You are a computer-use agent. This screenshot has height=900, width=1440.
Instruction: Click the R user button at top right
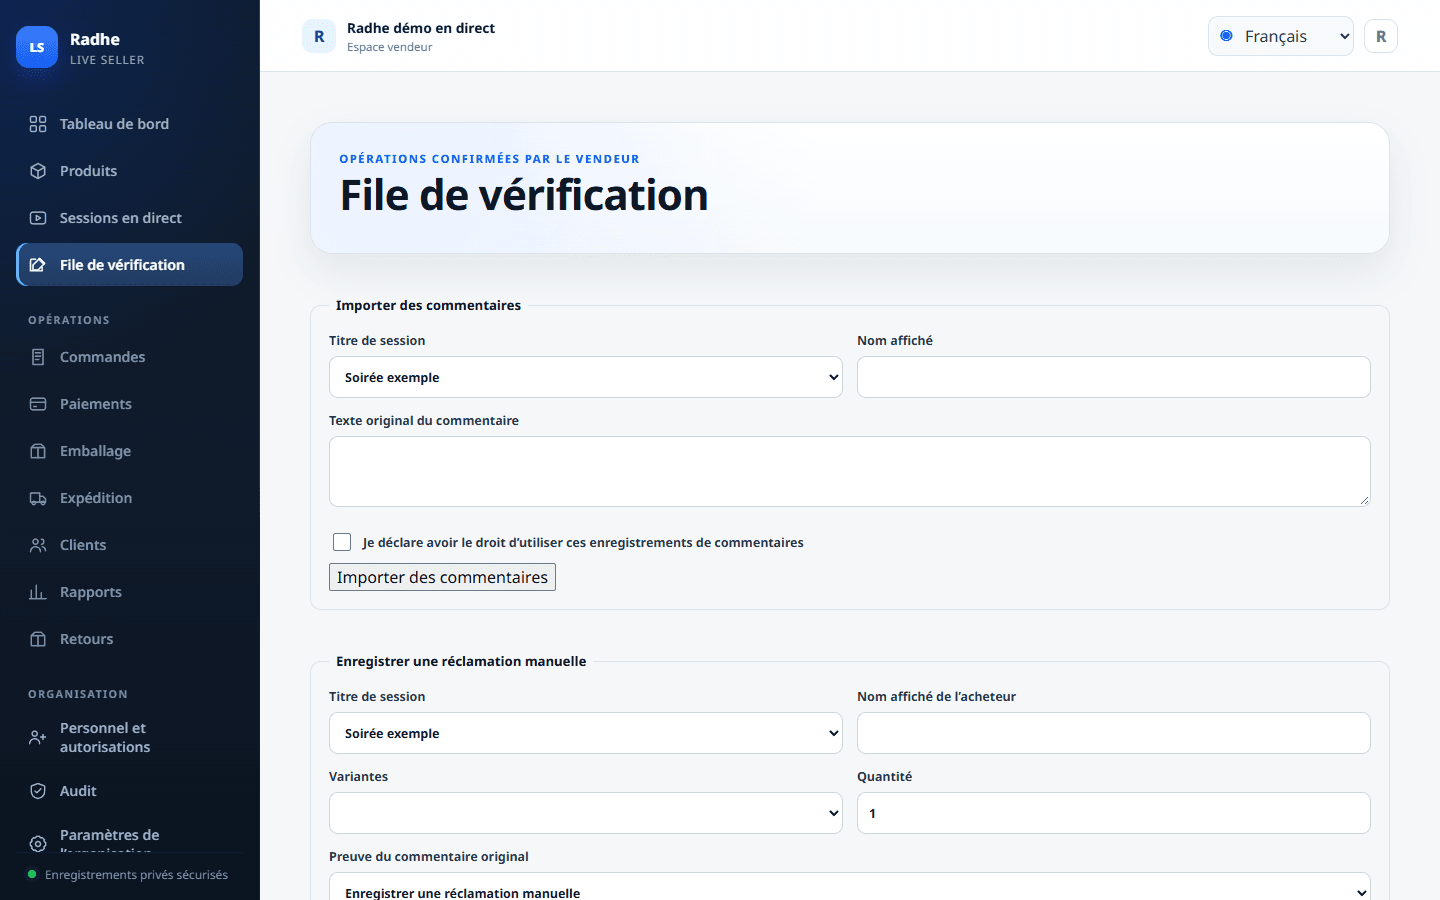[x=1381, y=36]
